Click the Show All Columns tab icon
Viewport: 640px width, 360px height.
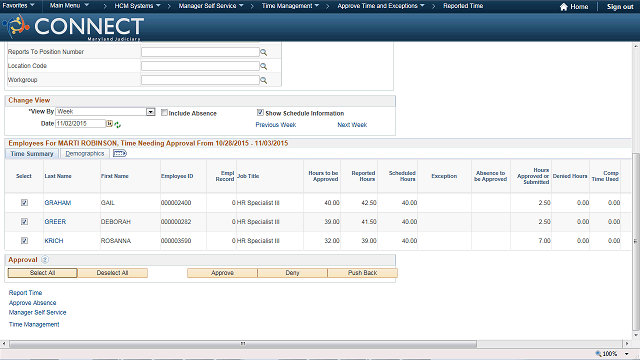point(120,153)
